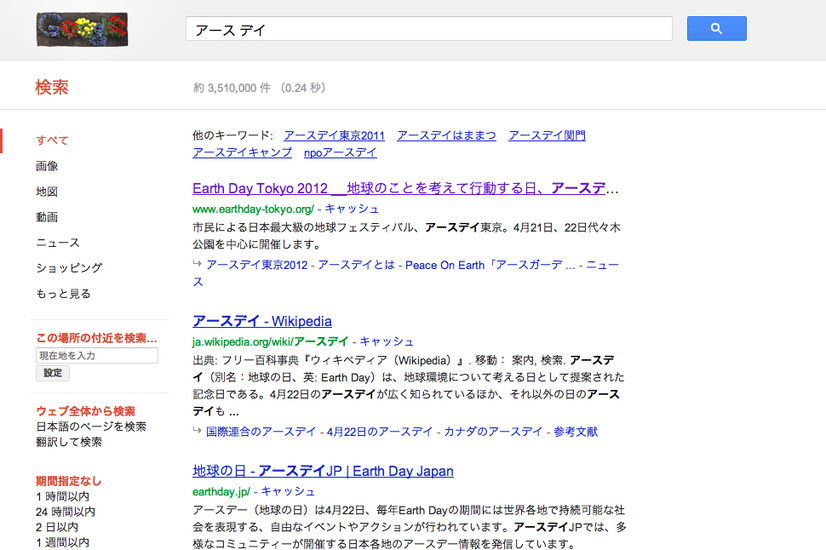Select ウェブ全体から検索 filter

86,411
